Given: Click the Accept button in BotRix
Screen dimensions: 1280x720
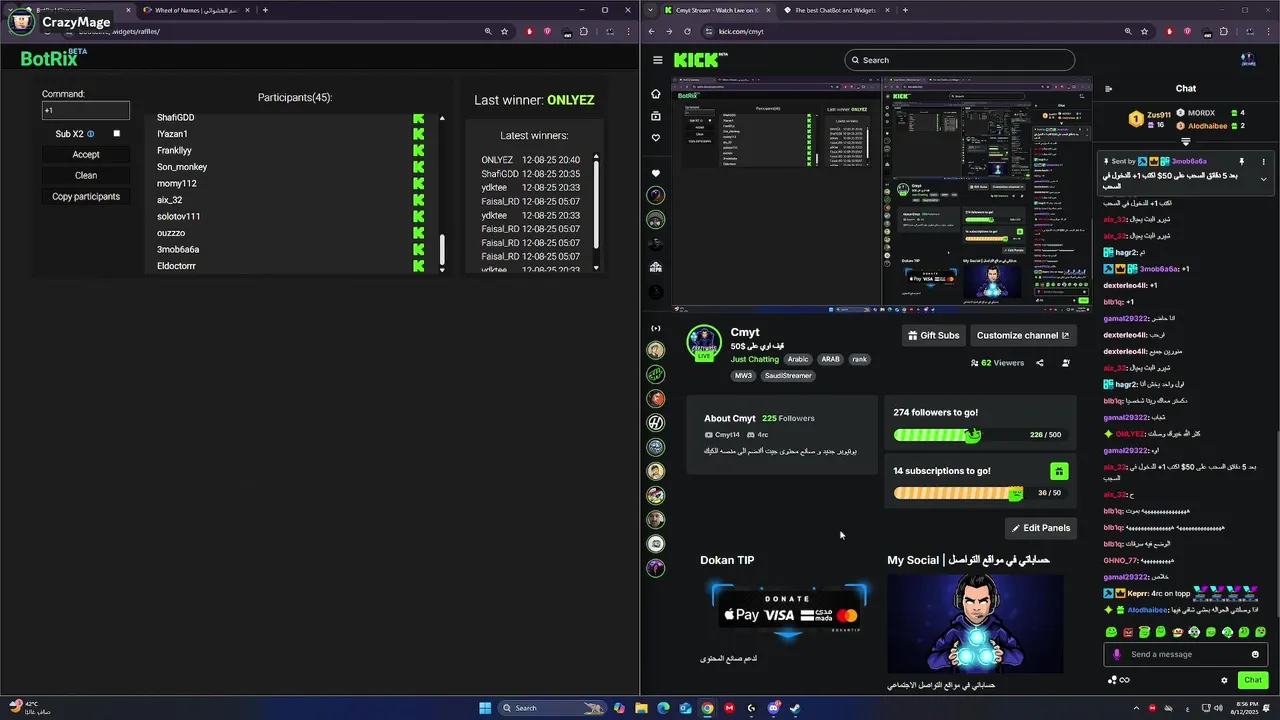Looking at the screenshot, I should click(86, 154).
